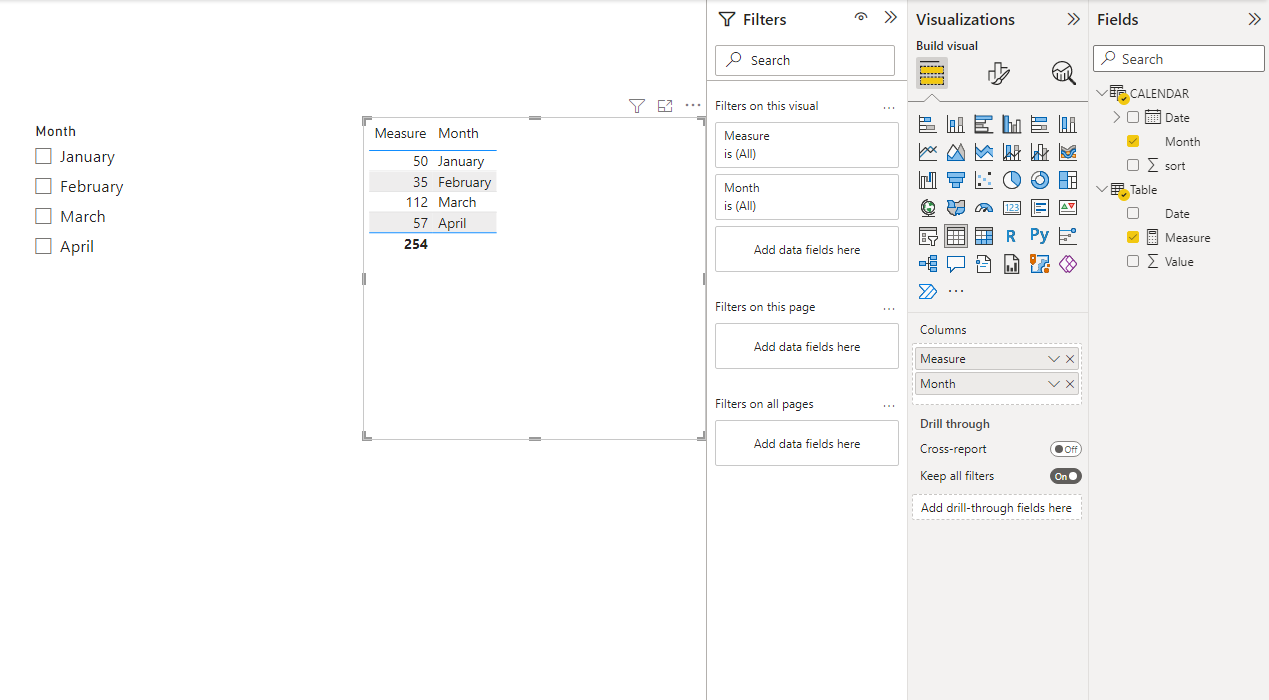Collapse the Visualizations pane
Screen dimensions: 1269x700
coord(1073,19)
